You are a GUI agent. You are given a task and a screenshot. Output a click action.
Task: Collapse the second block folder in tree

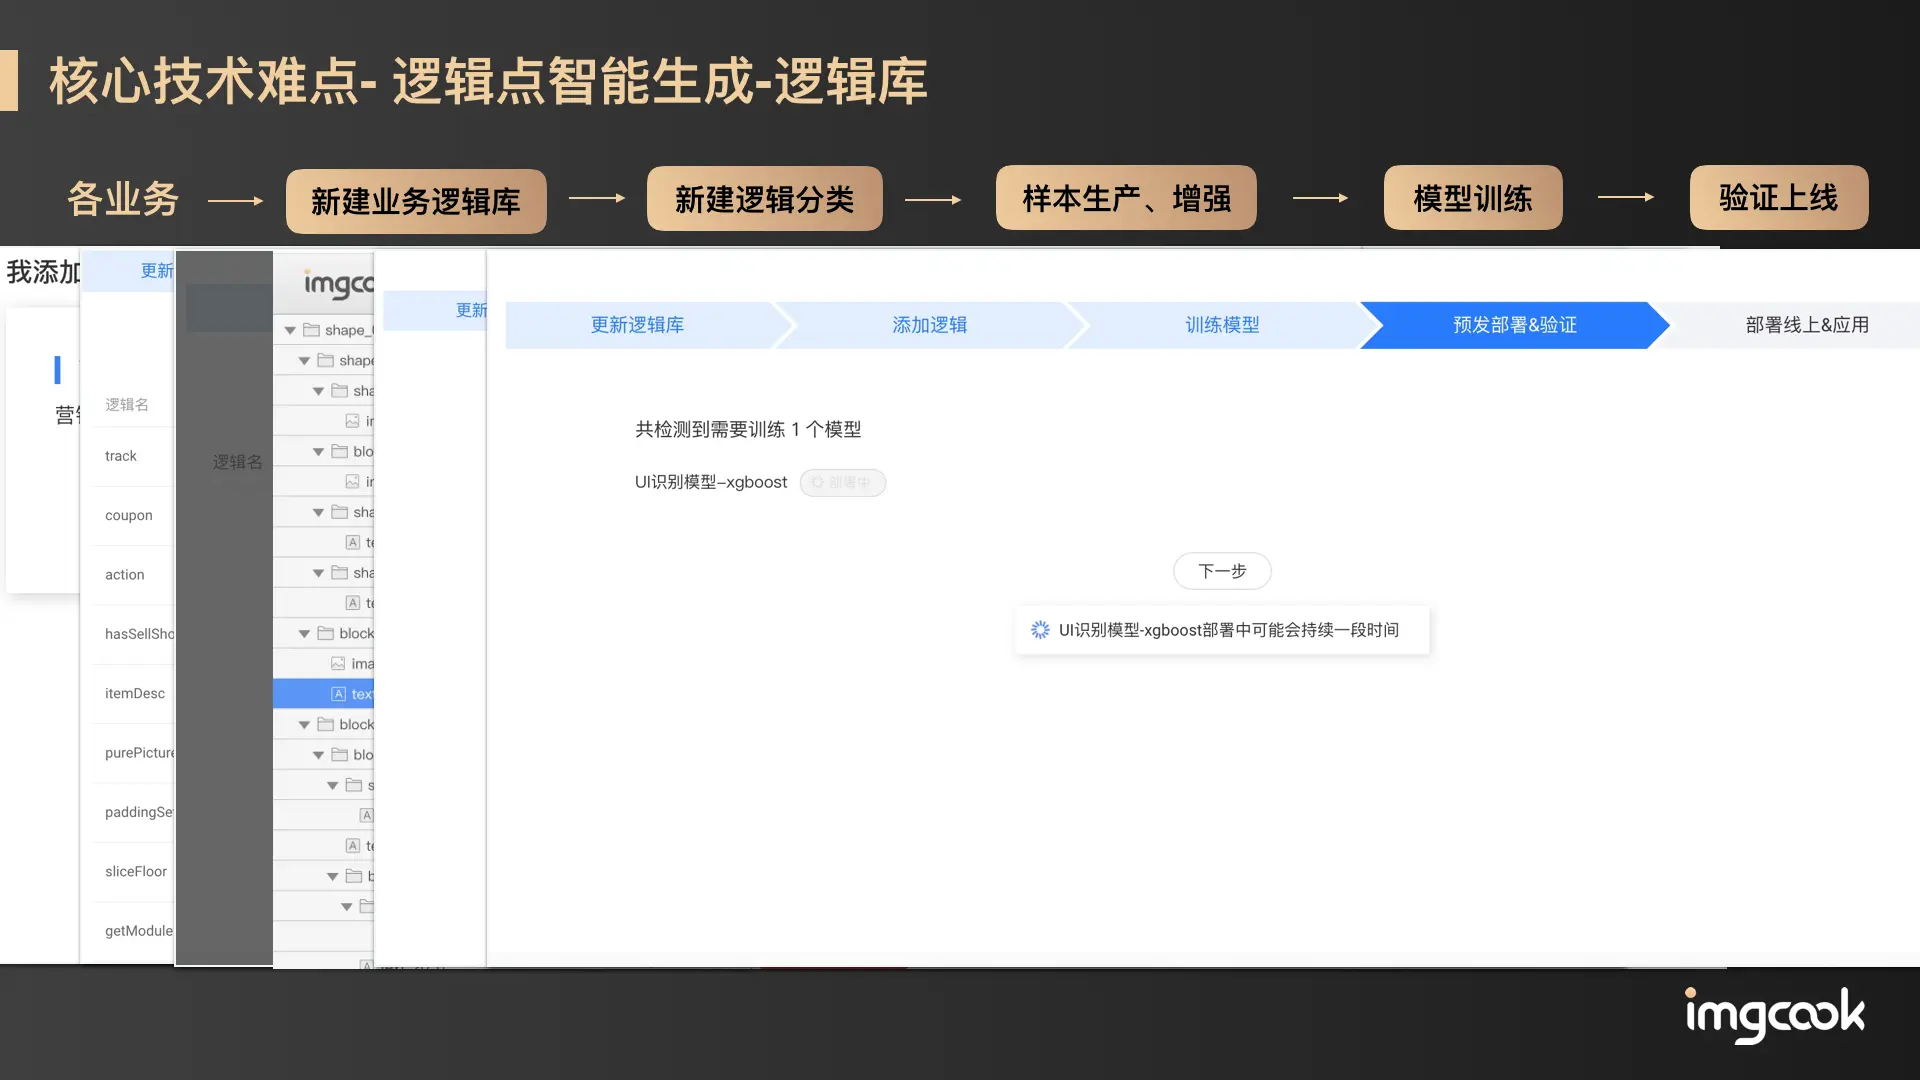304,725
